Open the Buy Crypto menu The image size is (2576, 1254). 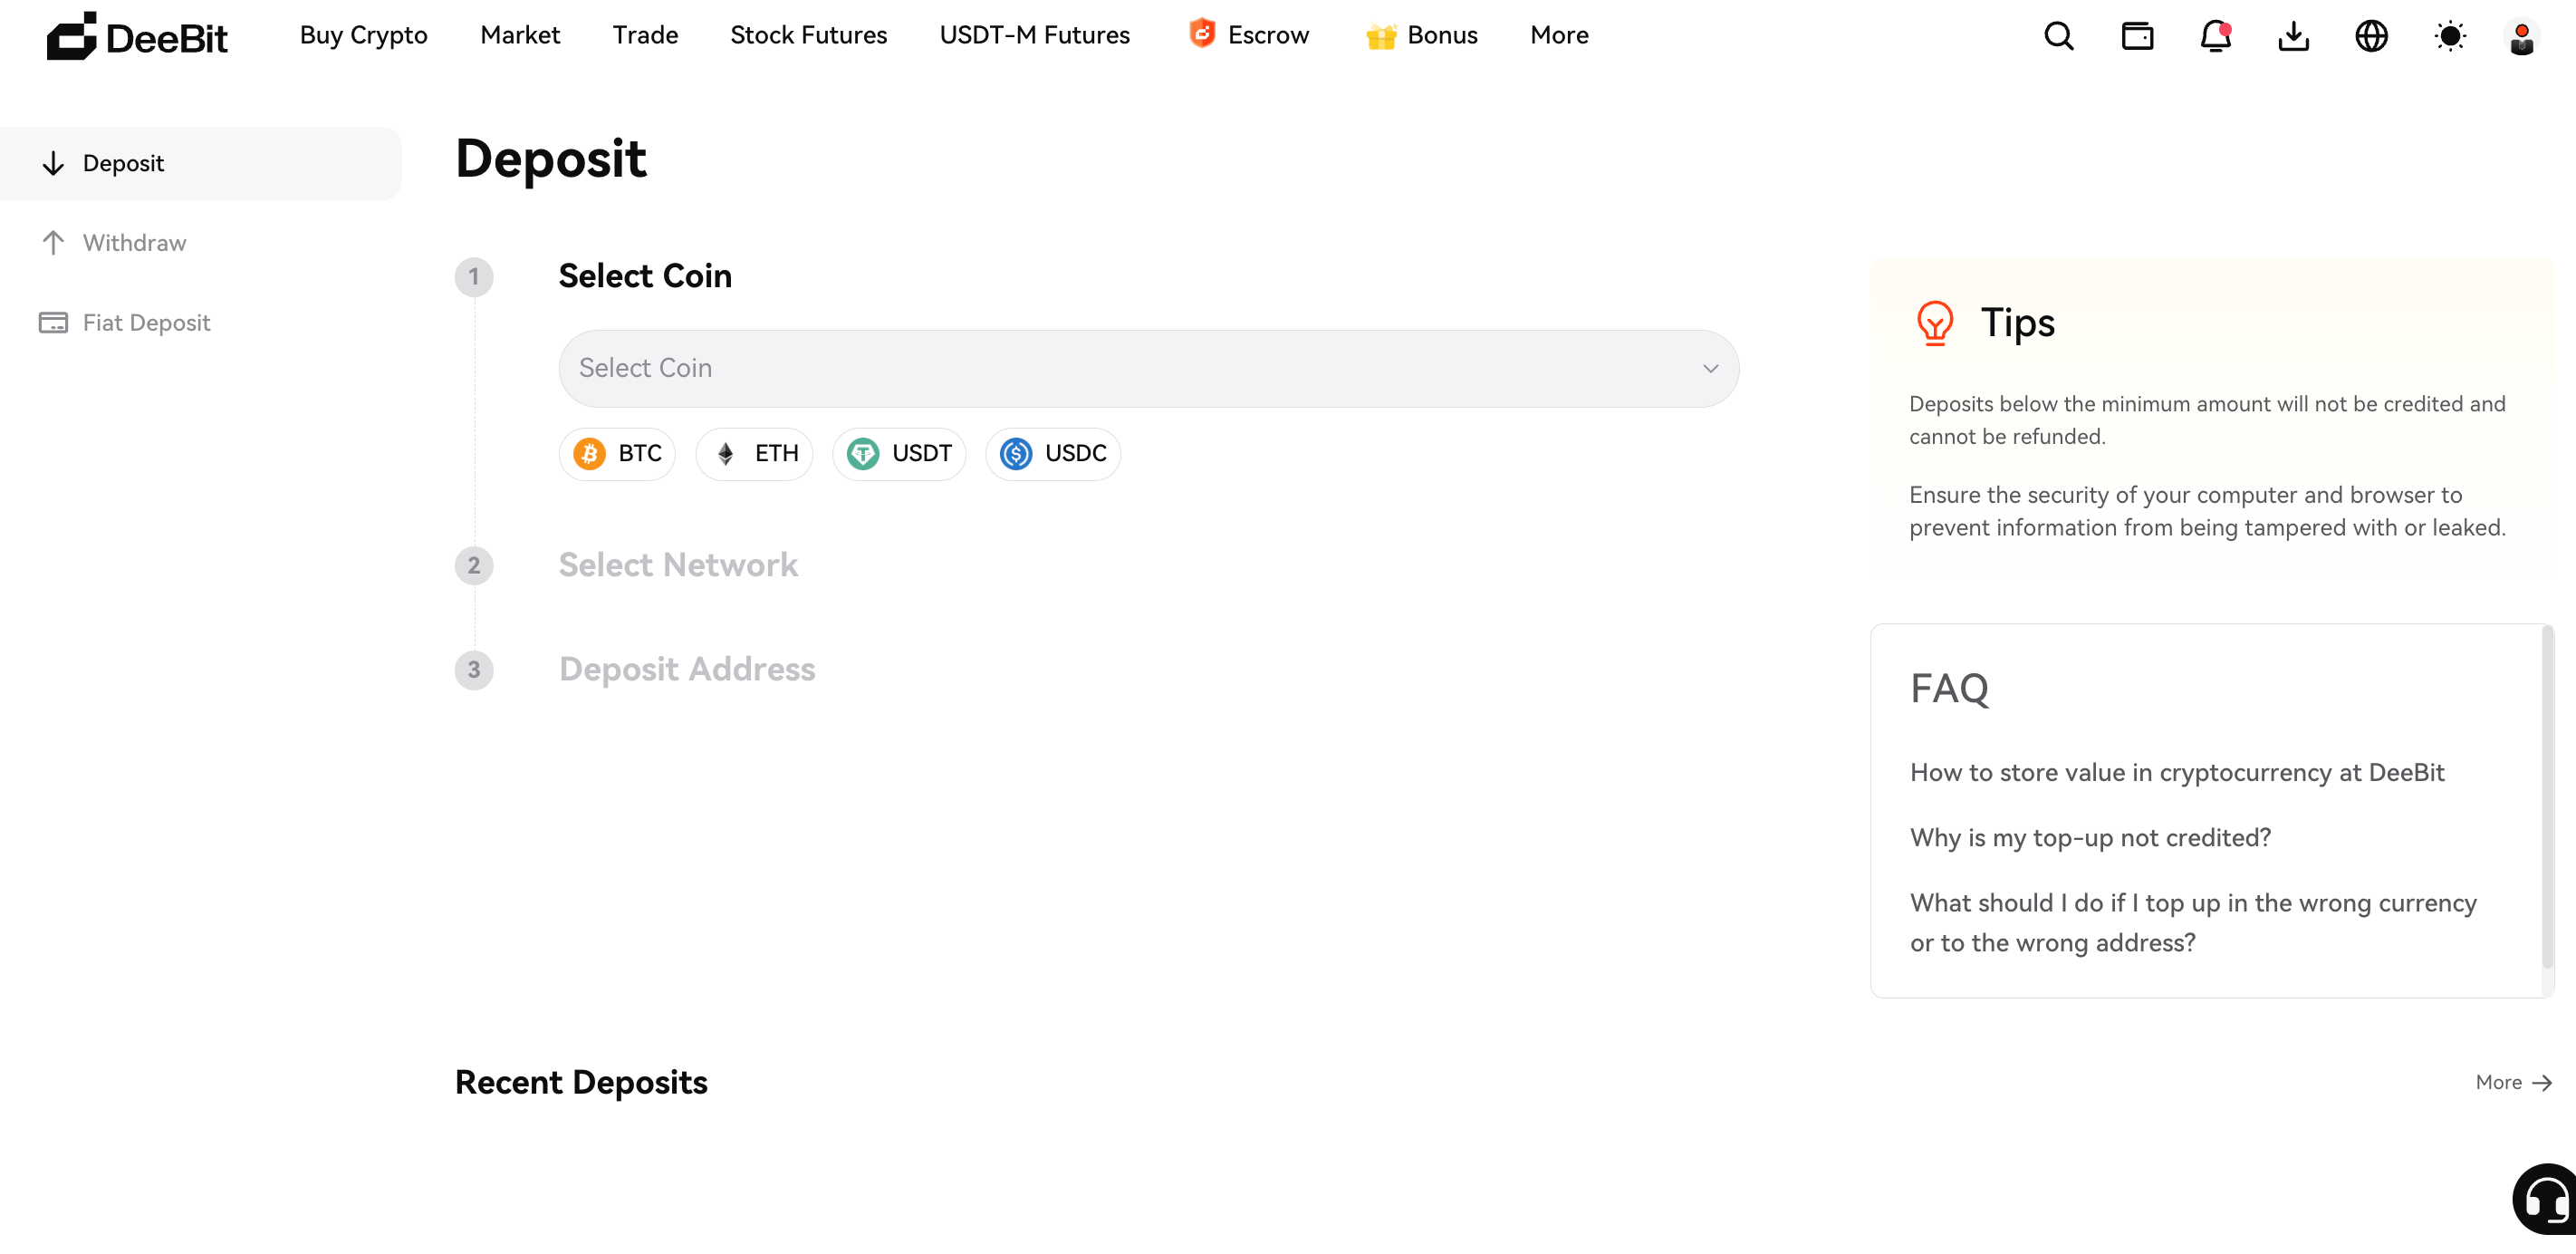click(x=363, y=35)
